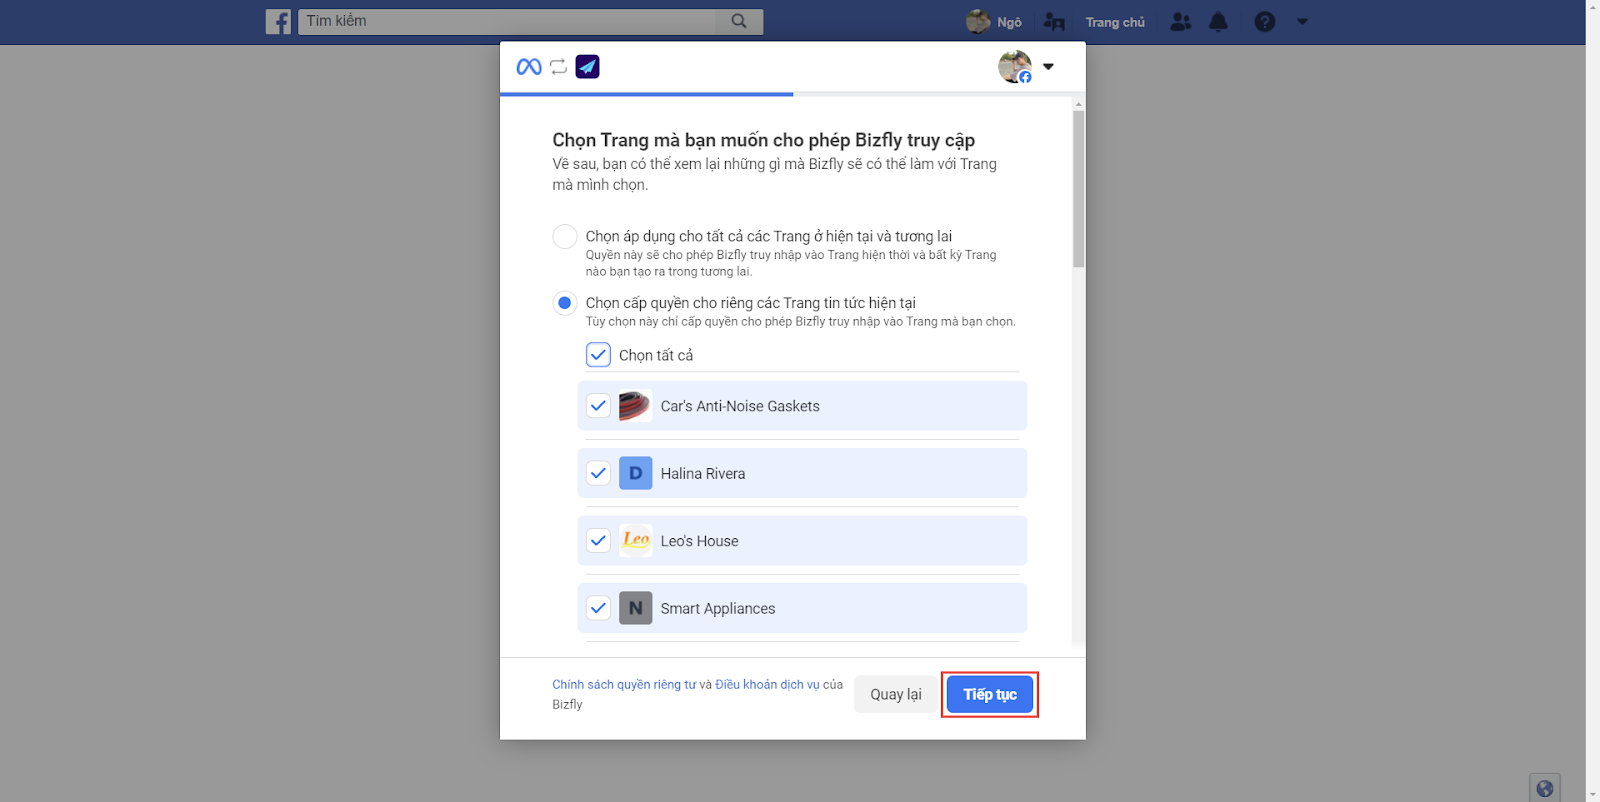Click the Bizfly app icon in dialog
The height and width of the screenshot is (802, 1600).
click(588, 67)
